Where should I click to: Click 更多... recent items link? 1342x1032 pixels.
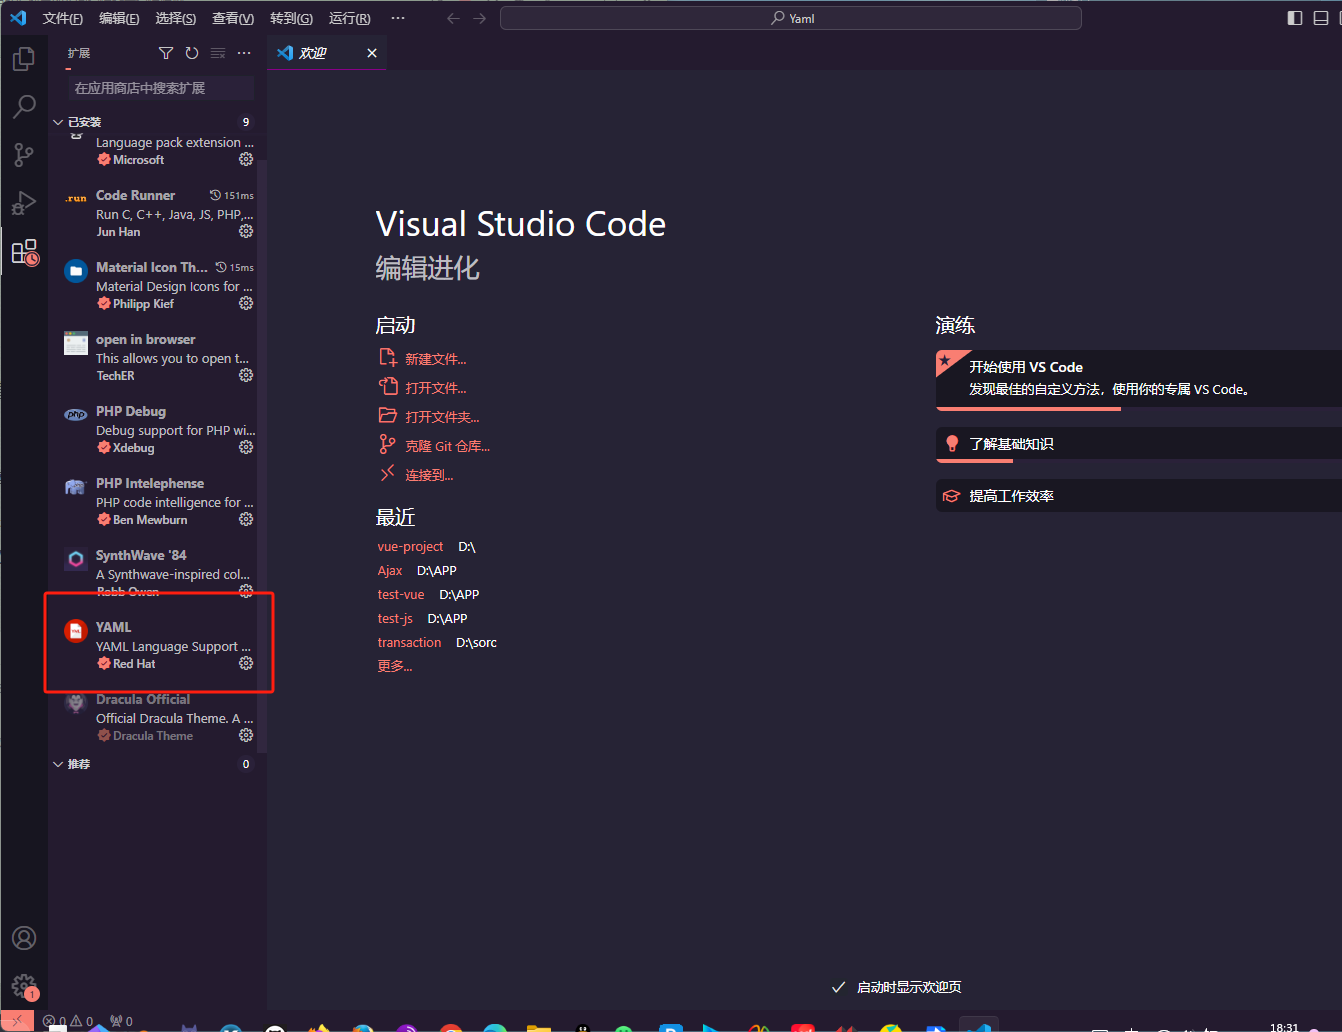(395, 666)
